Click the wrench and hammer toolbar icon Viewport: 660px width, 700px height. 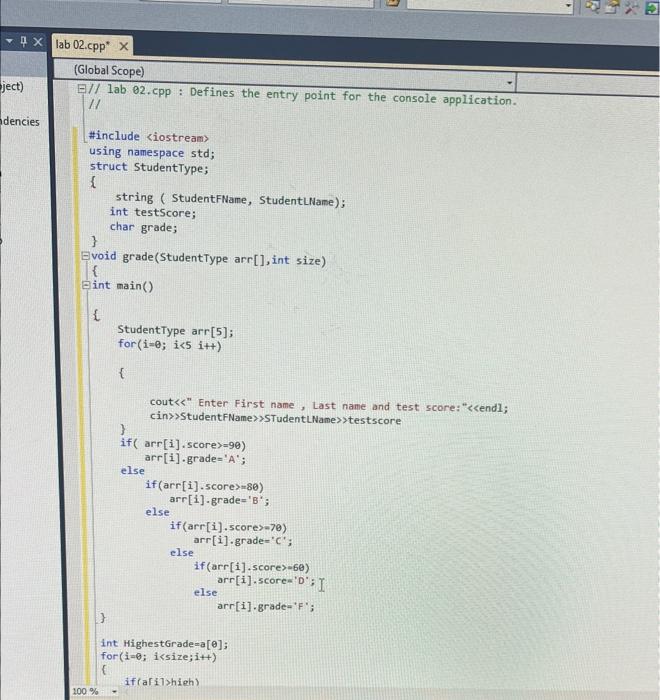click(631, 7)
